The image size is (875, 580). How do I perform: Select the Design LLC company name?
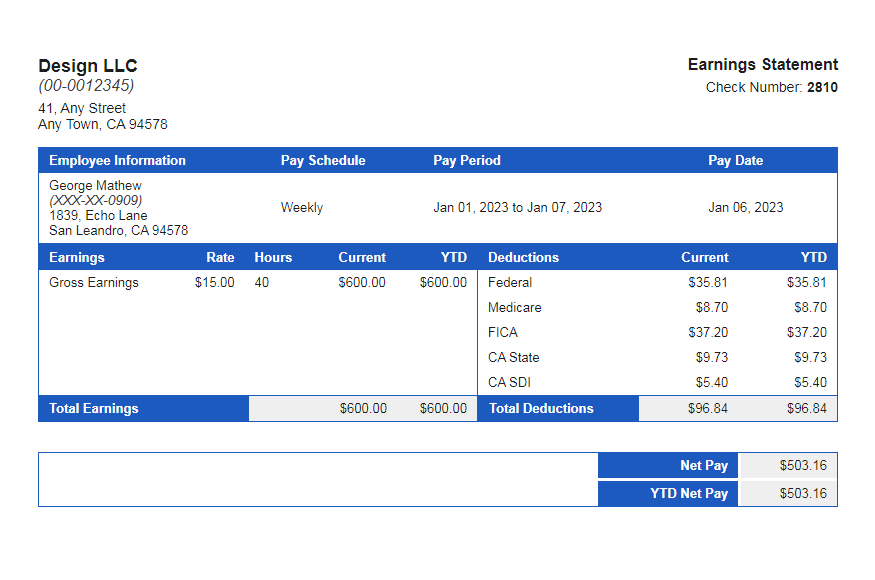(88, 65)
